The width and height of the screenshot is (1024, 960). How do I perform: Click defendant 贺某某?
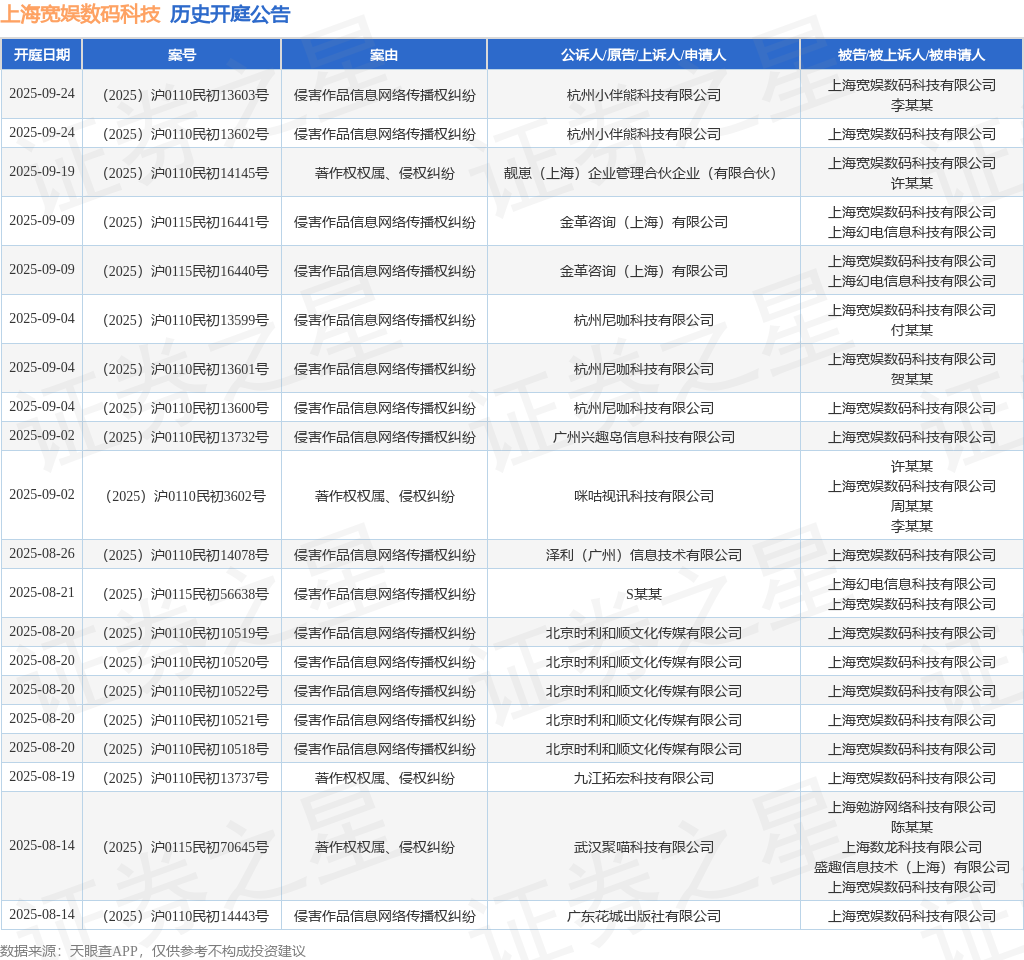tap(911, 379)
